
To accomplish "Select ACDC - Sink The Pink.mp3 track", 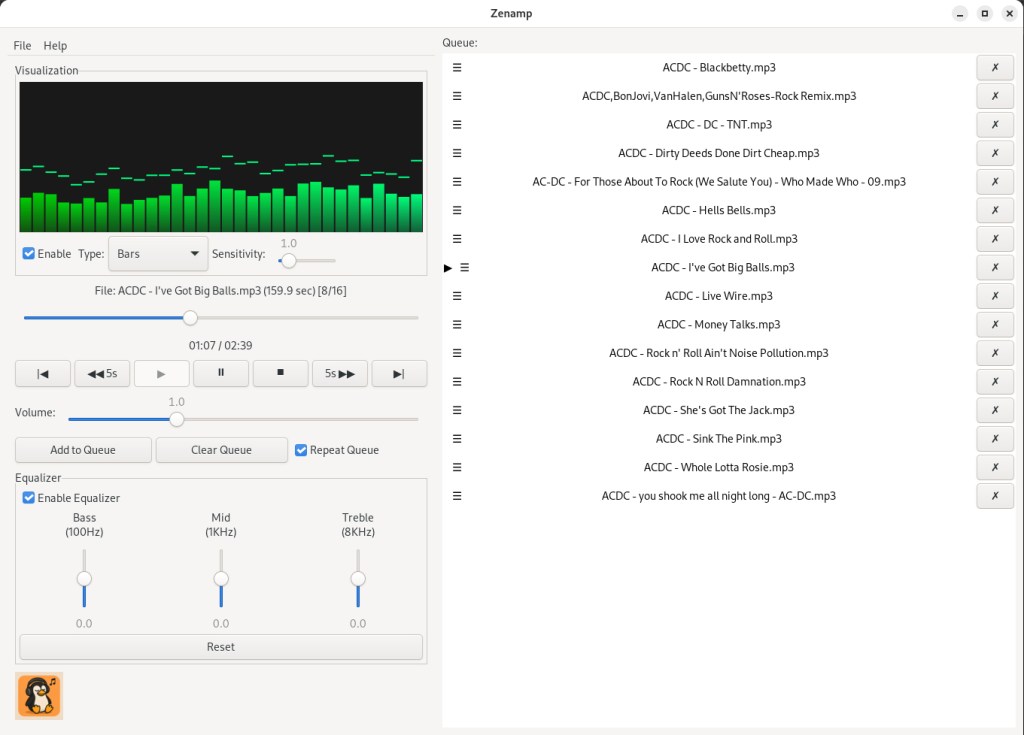I will [x=719, y=438].
